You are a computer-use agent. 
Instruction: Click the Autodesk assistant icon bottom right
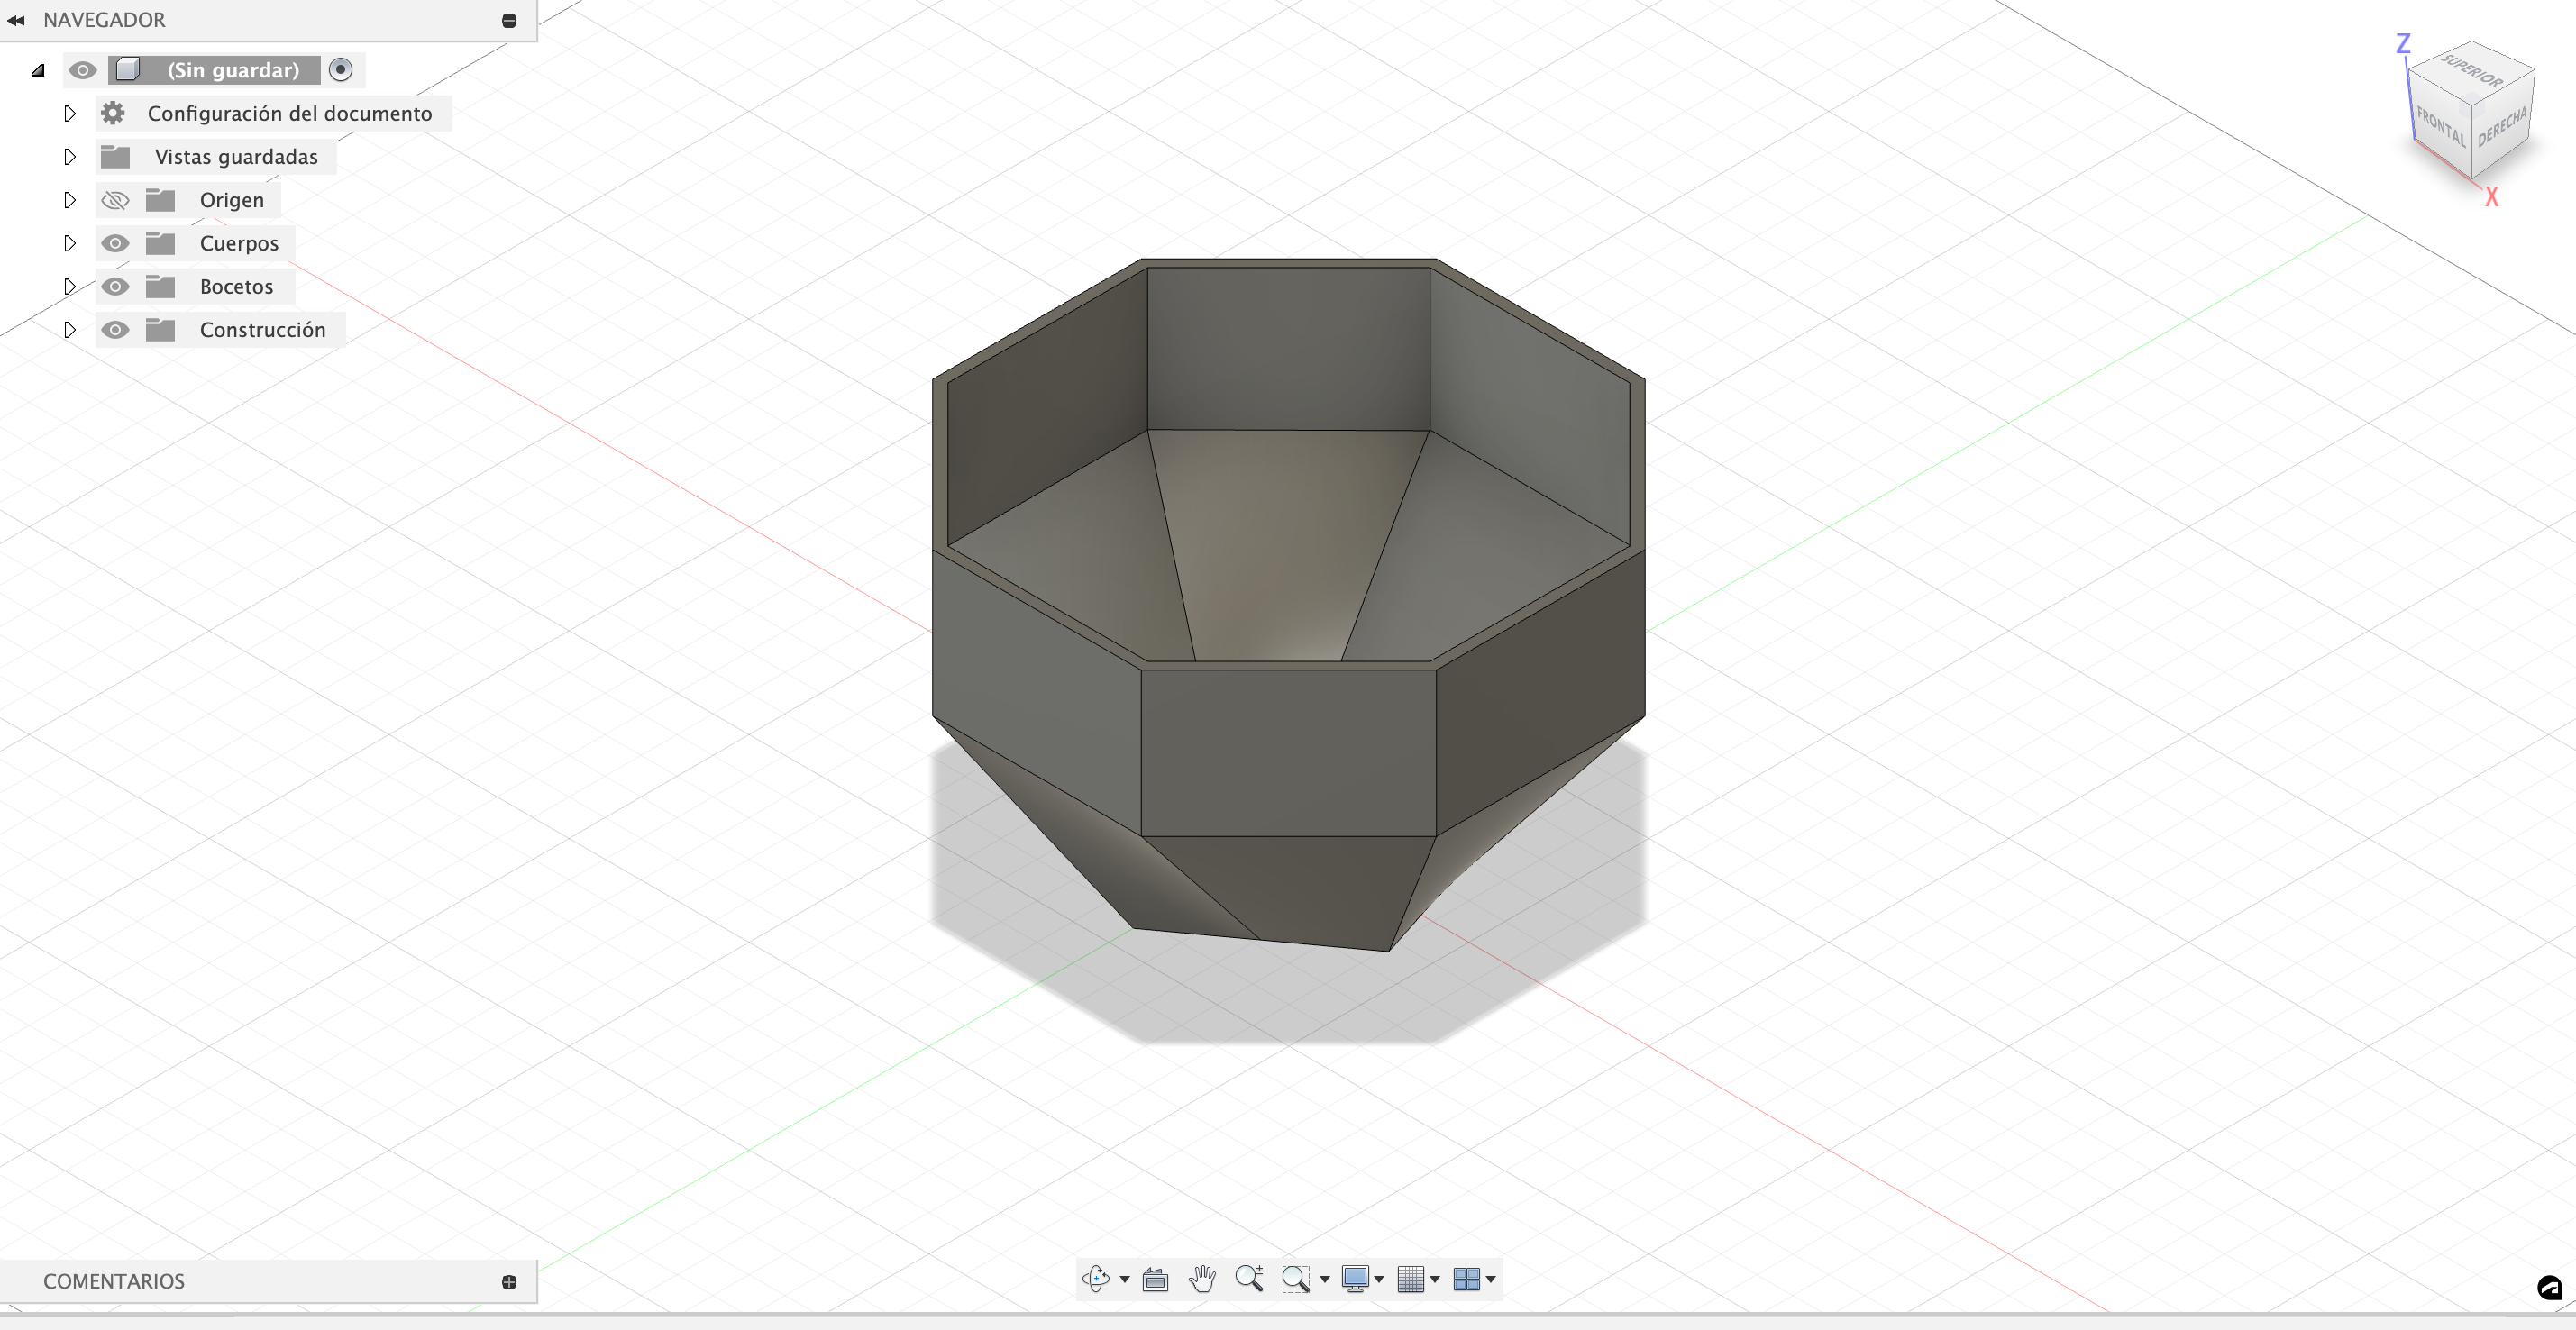2550,1288
